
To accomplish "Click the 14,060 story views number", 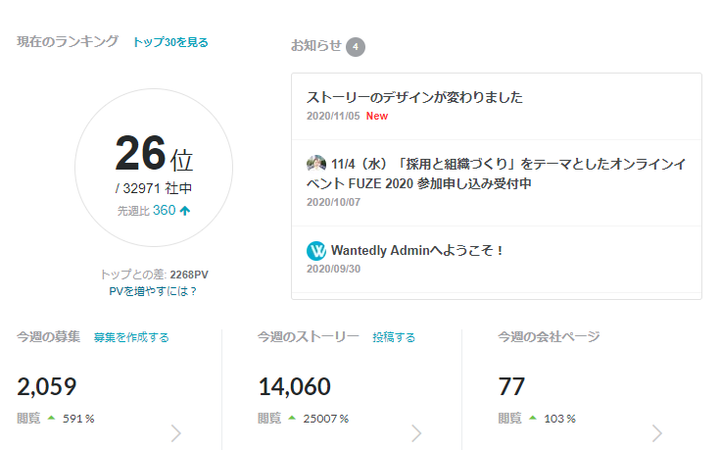I will [294, 386].
